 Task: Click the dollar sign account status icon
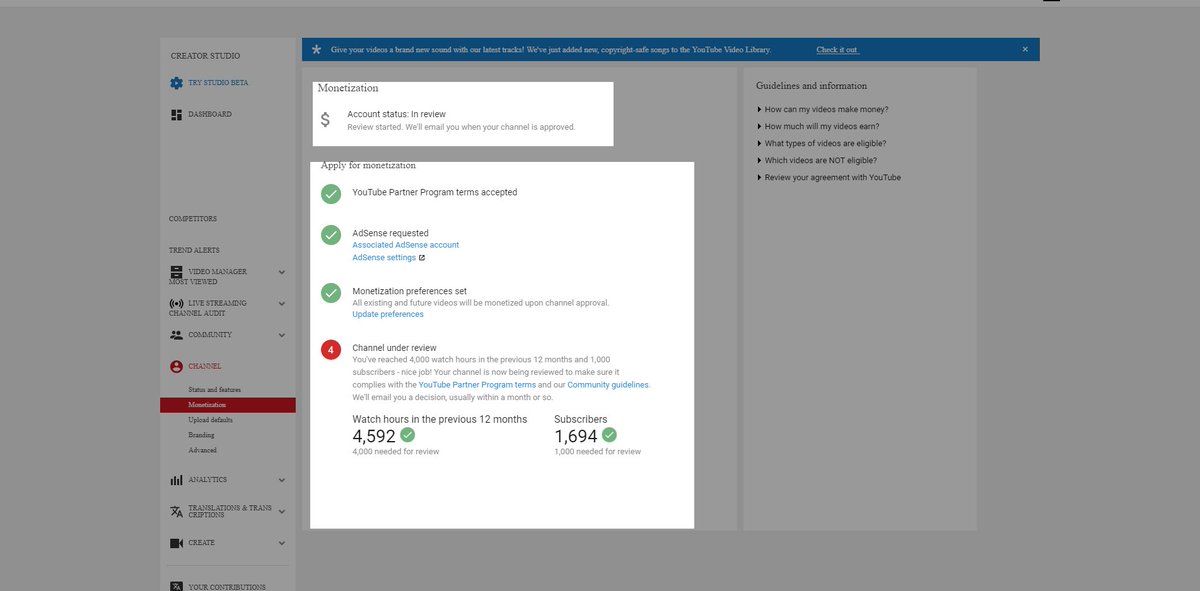[325, 120]
